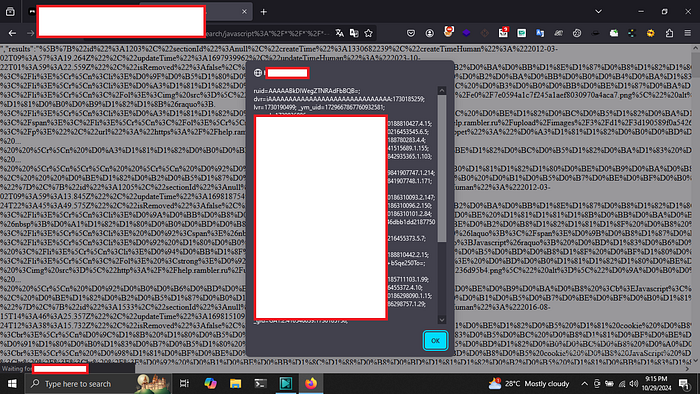Click the translate page icon in address bar
Viewport: 700px width, 394px height.
[x=340, y=33]
